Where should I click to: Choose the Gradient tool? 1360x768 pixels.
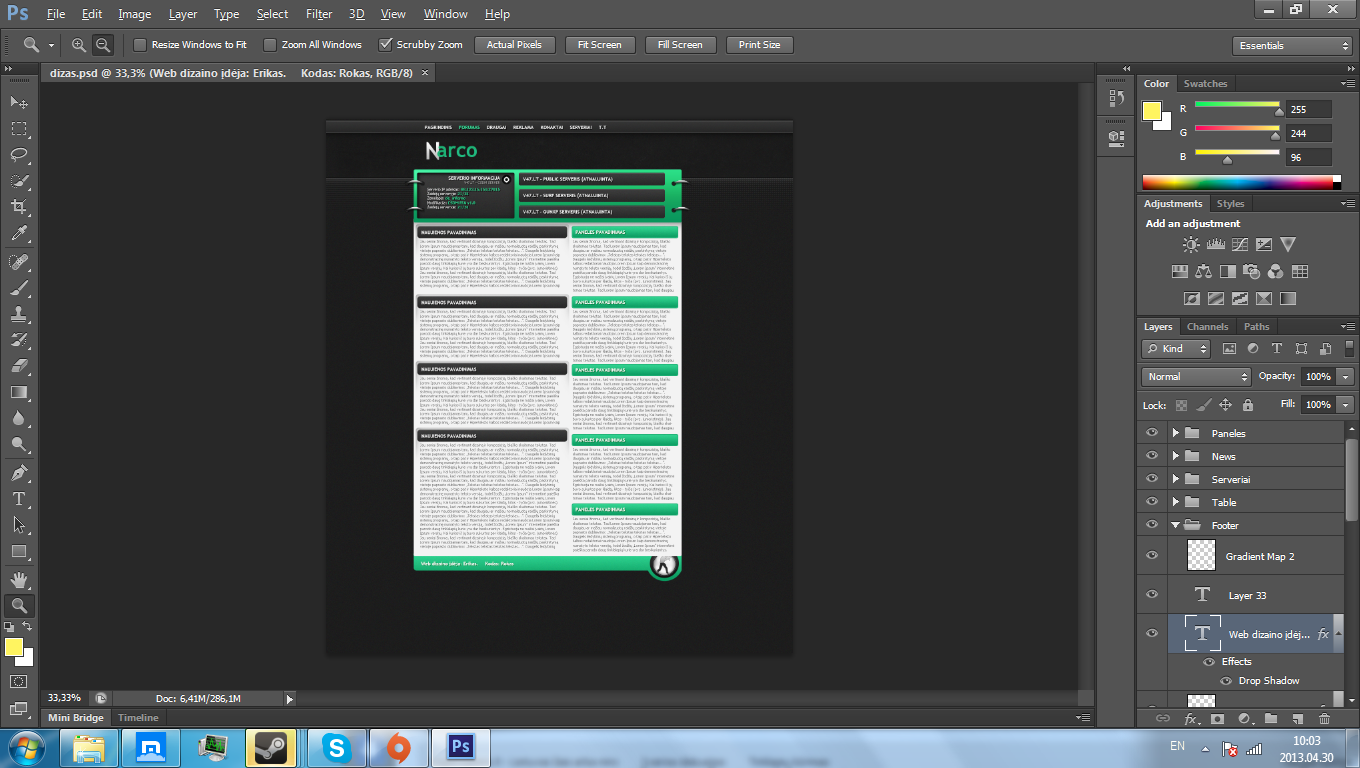[19, 392]
